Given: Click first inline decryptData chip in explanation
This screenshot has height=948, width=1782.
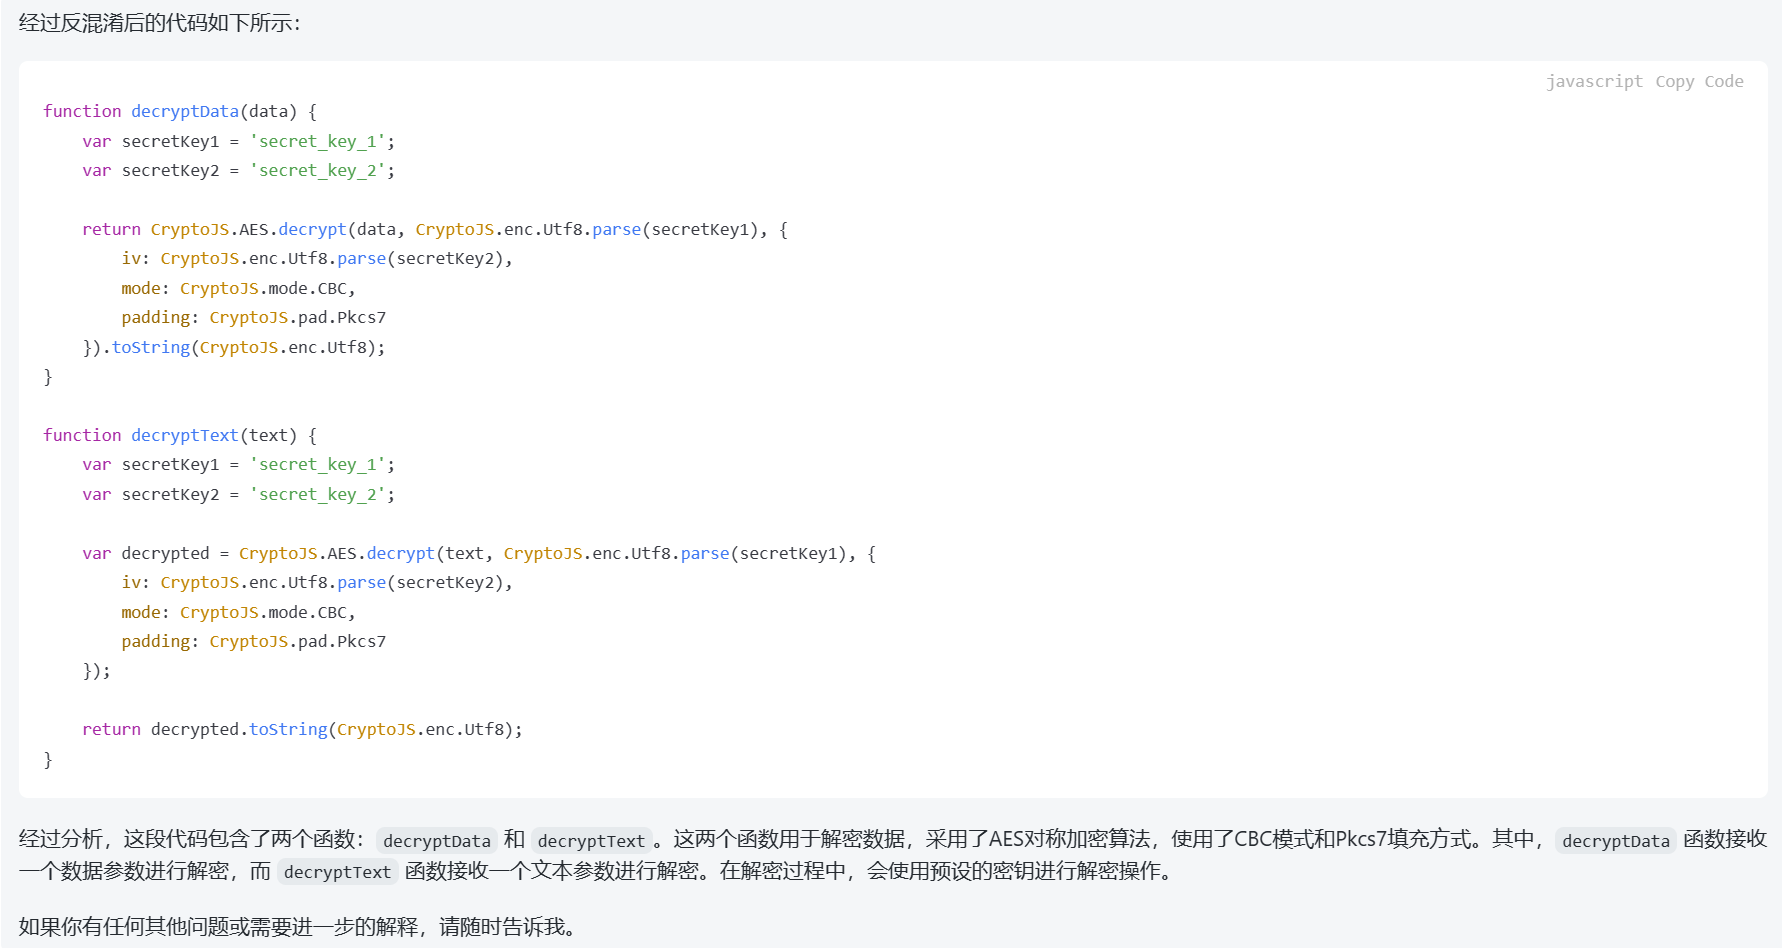Looking at the screenshot, I should 436,841.
